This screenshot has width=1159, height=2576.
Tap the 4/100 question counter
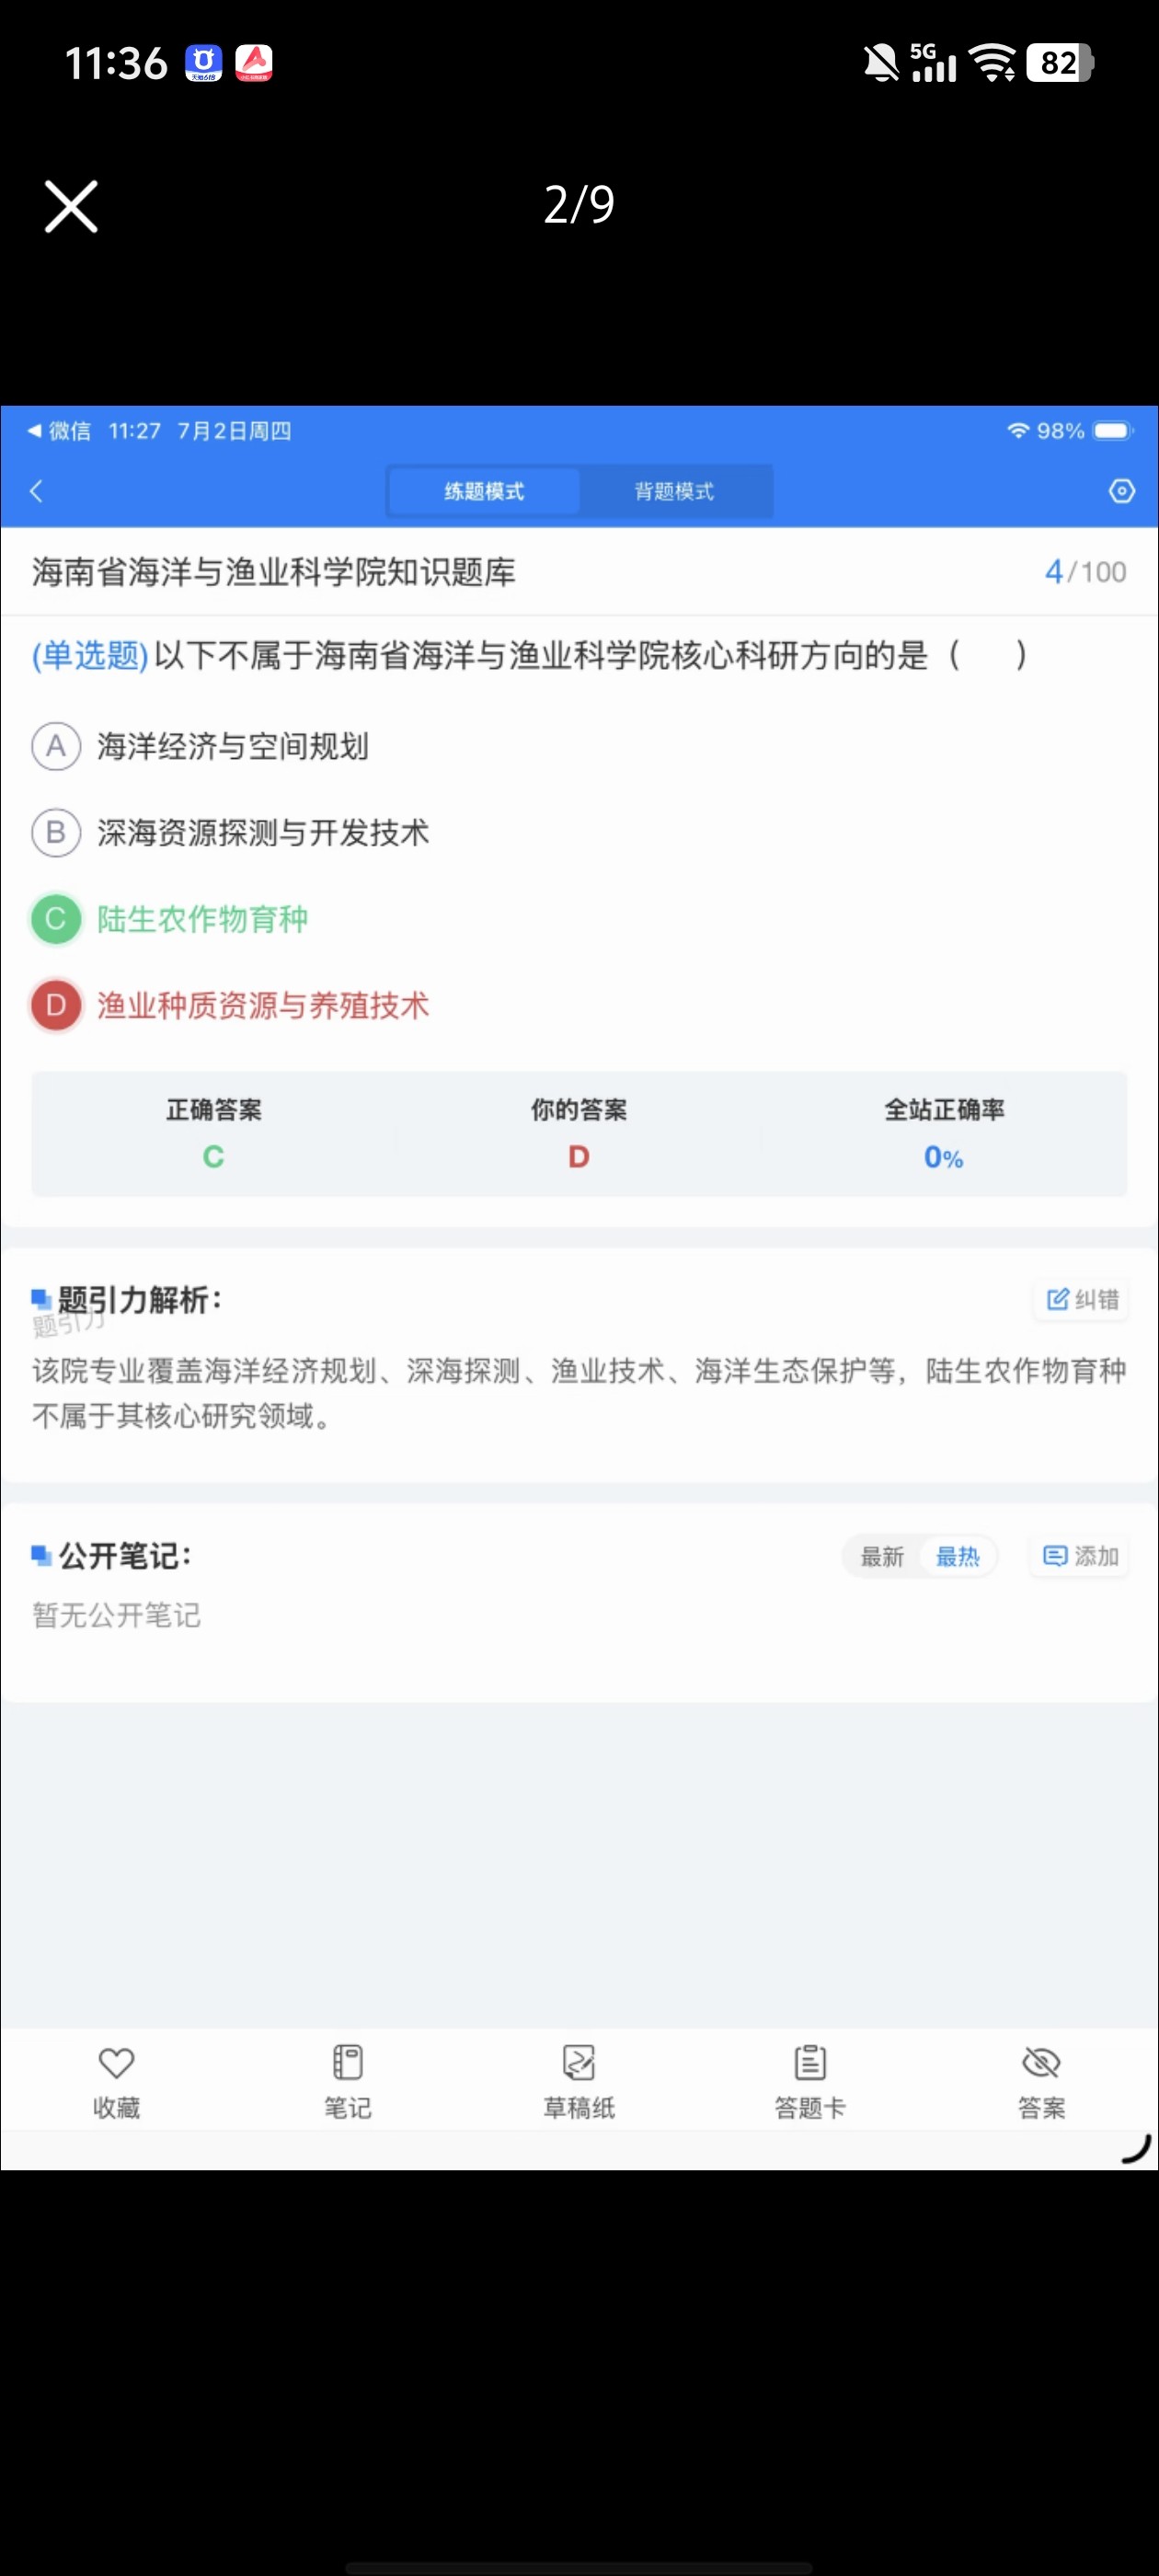point(1085,572)
